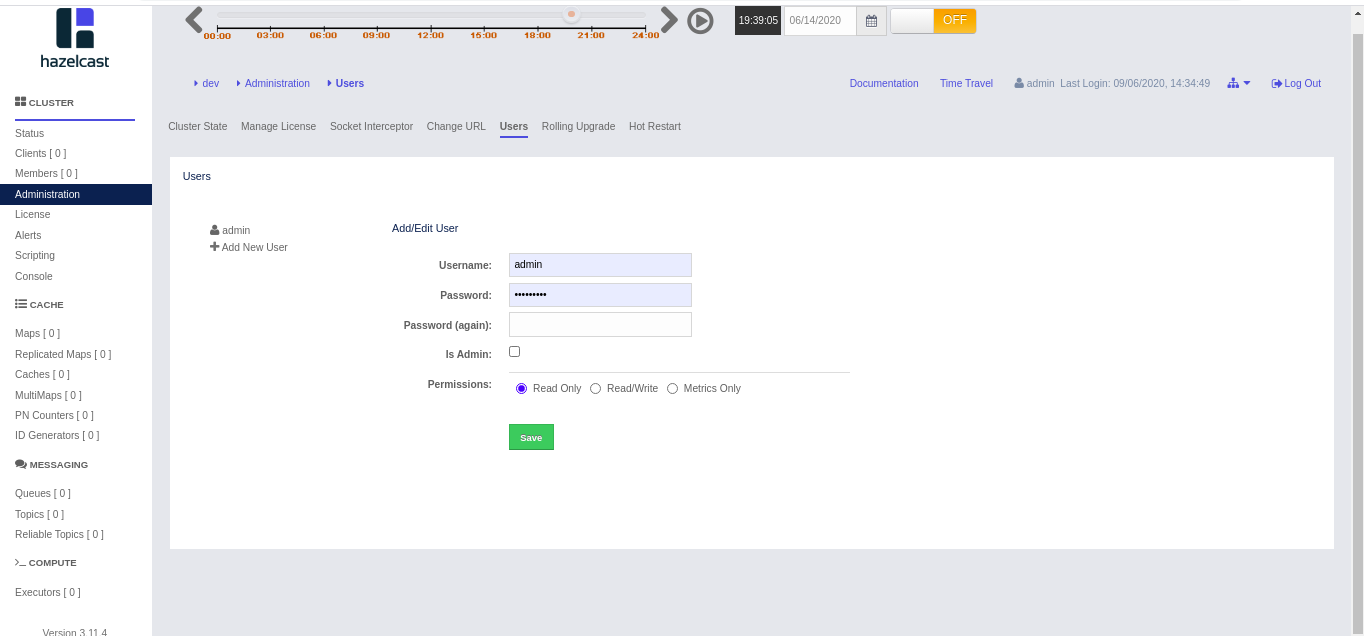Click the timeline play button

(700, 21)
